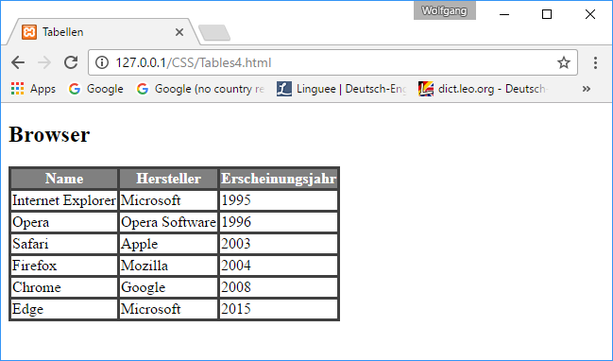
Task: Select the Firefox cell
Action: [x=64, y=266]
